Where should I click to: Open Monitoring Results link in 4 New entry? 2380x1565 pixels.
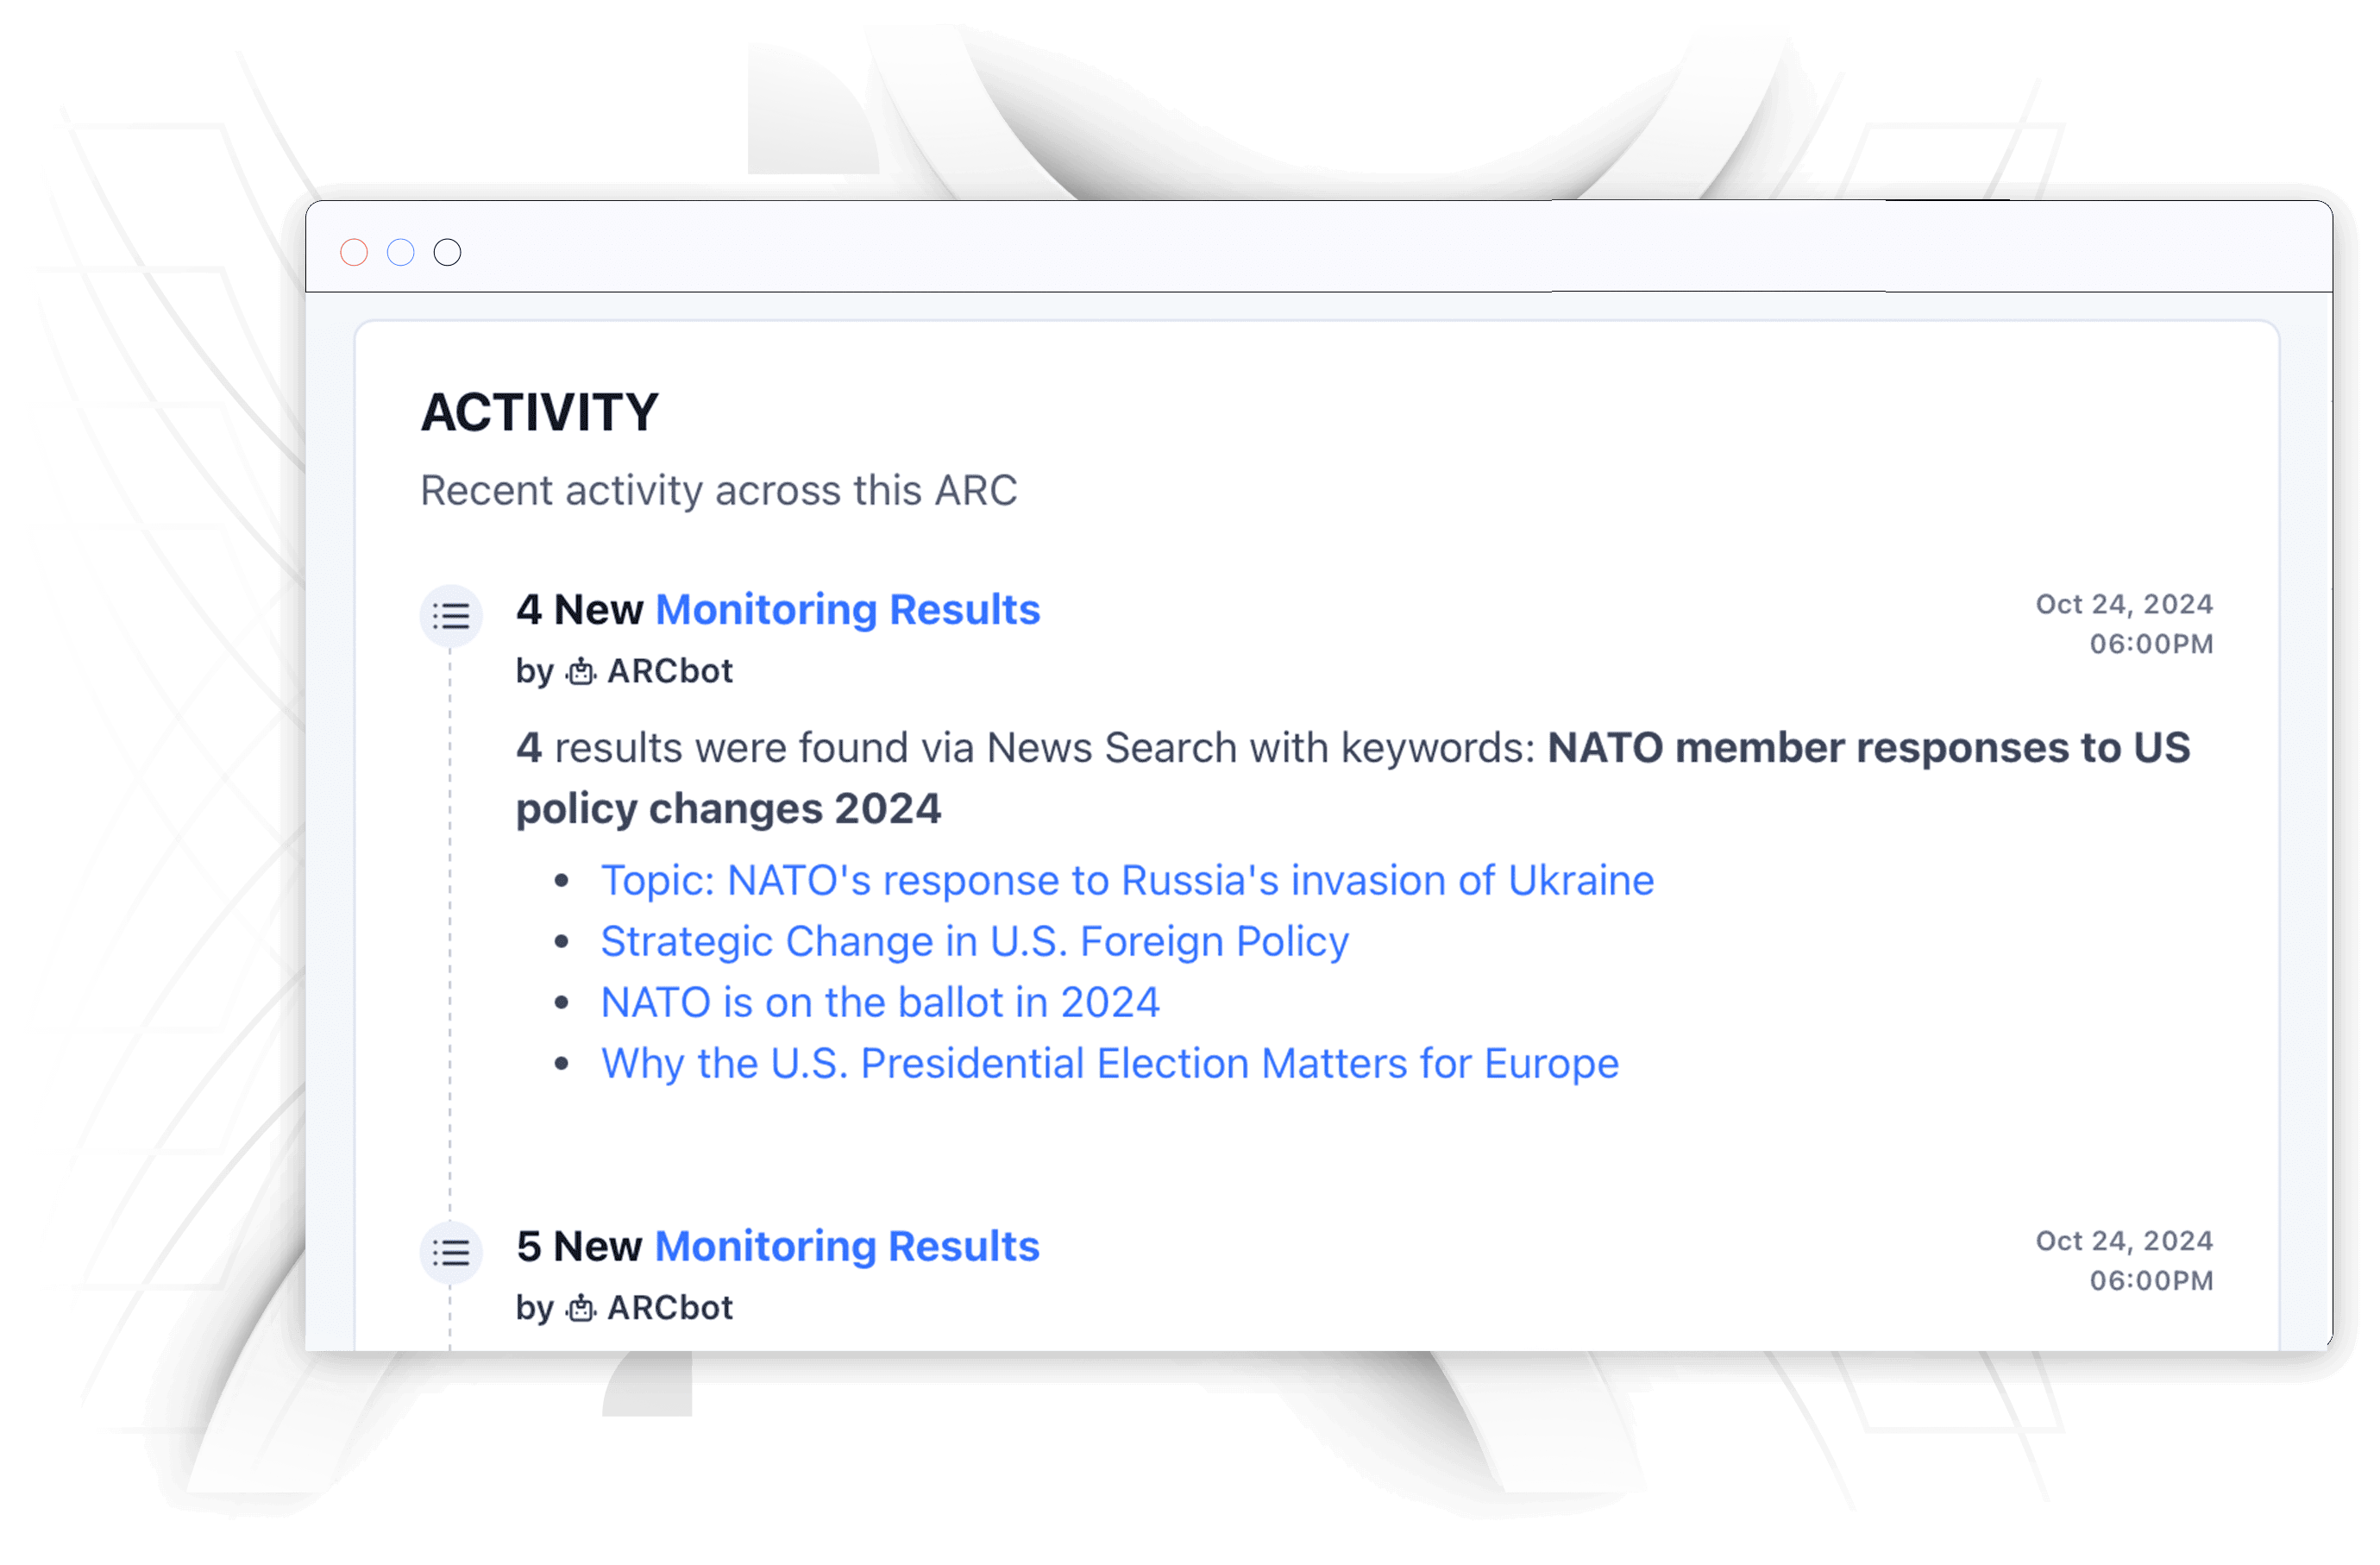click(x=848, y=609)
